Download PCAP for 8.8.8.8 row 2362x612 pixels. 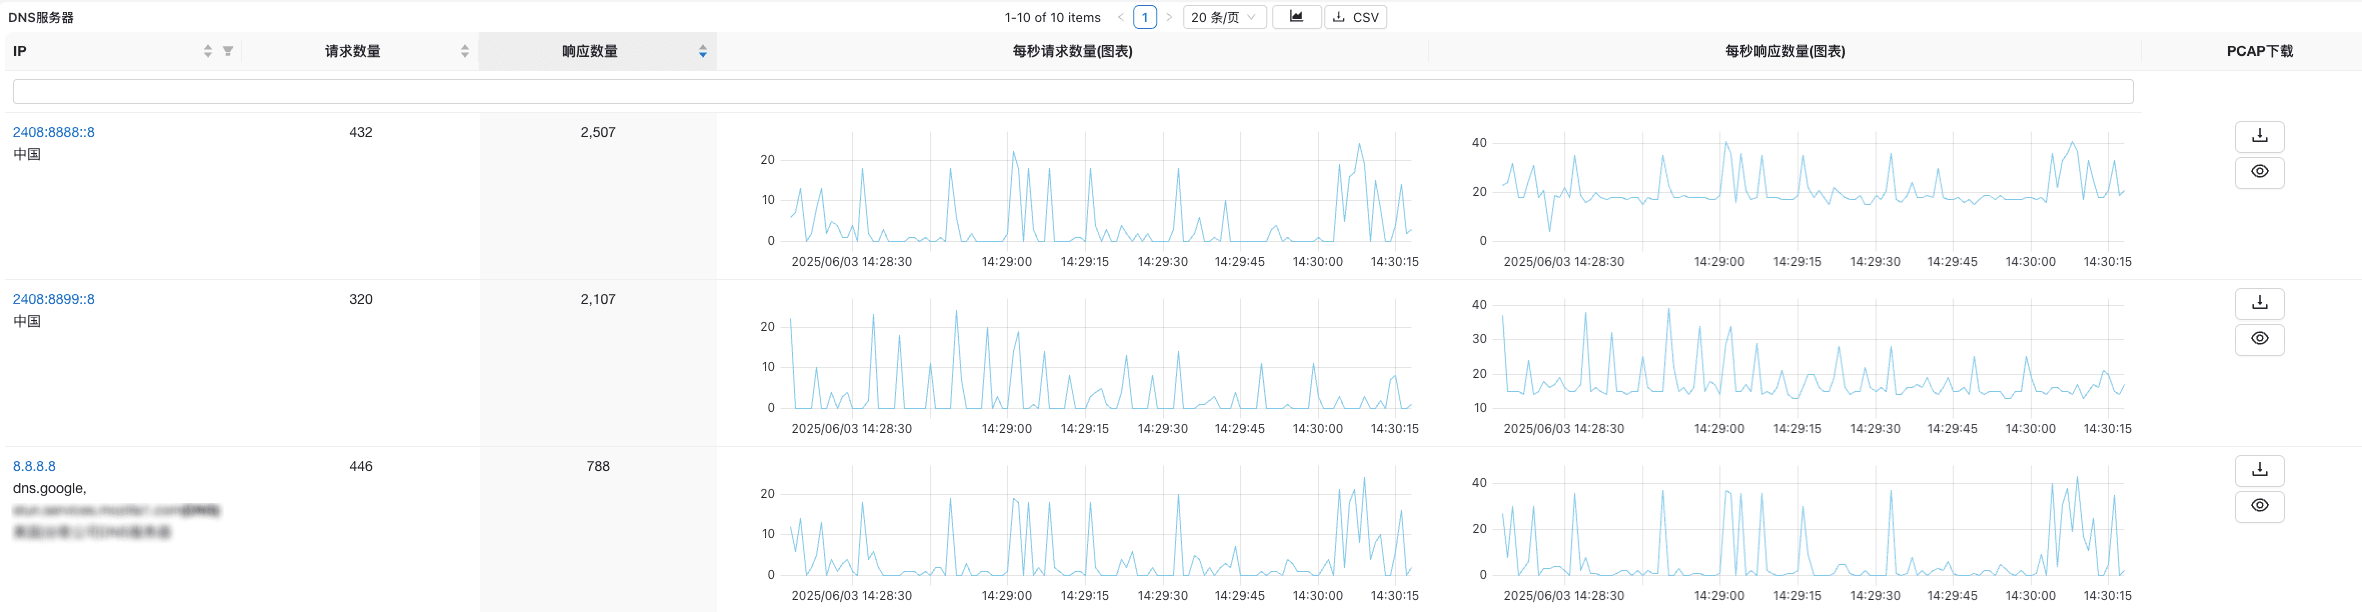(x=2259, y=470)
